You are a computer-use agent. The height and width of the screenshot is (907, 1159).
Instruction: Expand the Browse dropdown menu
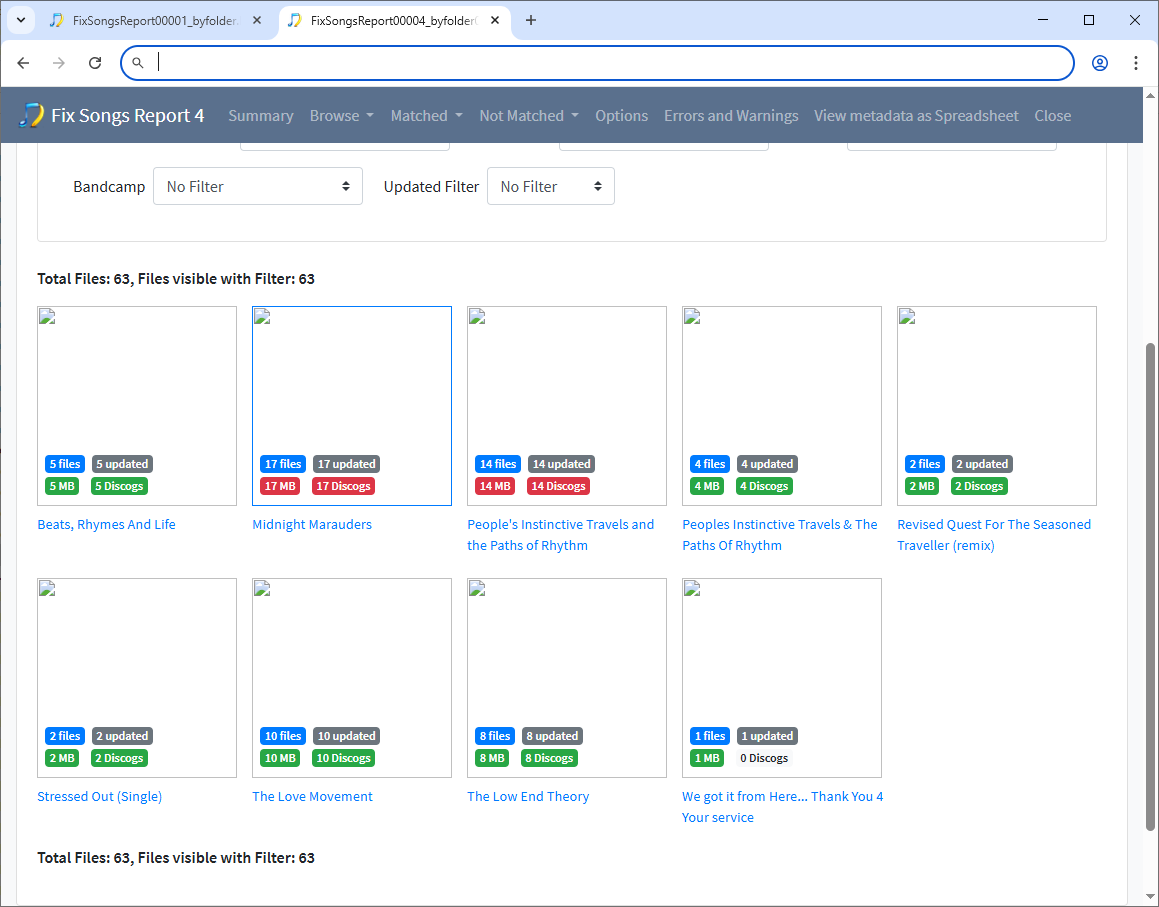click(x=341, y=115)
